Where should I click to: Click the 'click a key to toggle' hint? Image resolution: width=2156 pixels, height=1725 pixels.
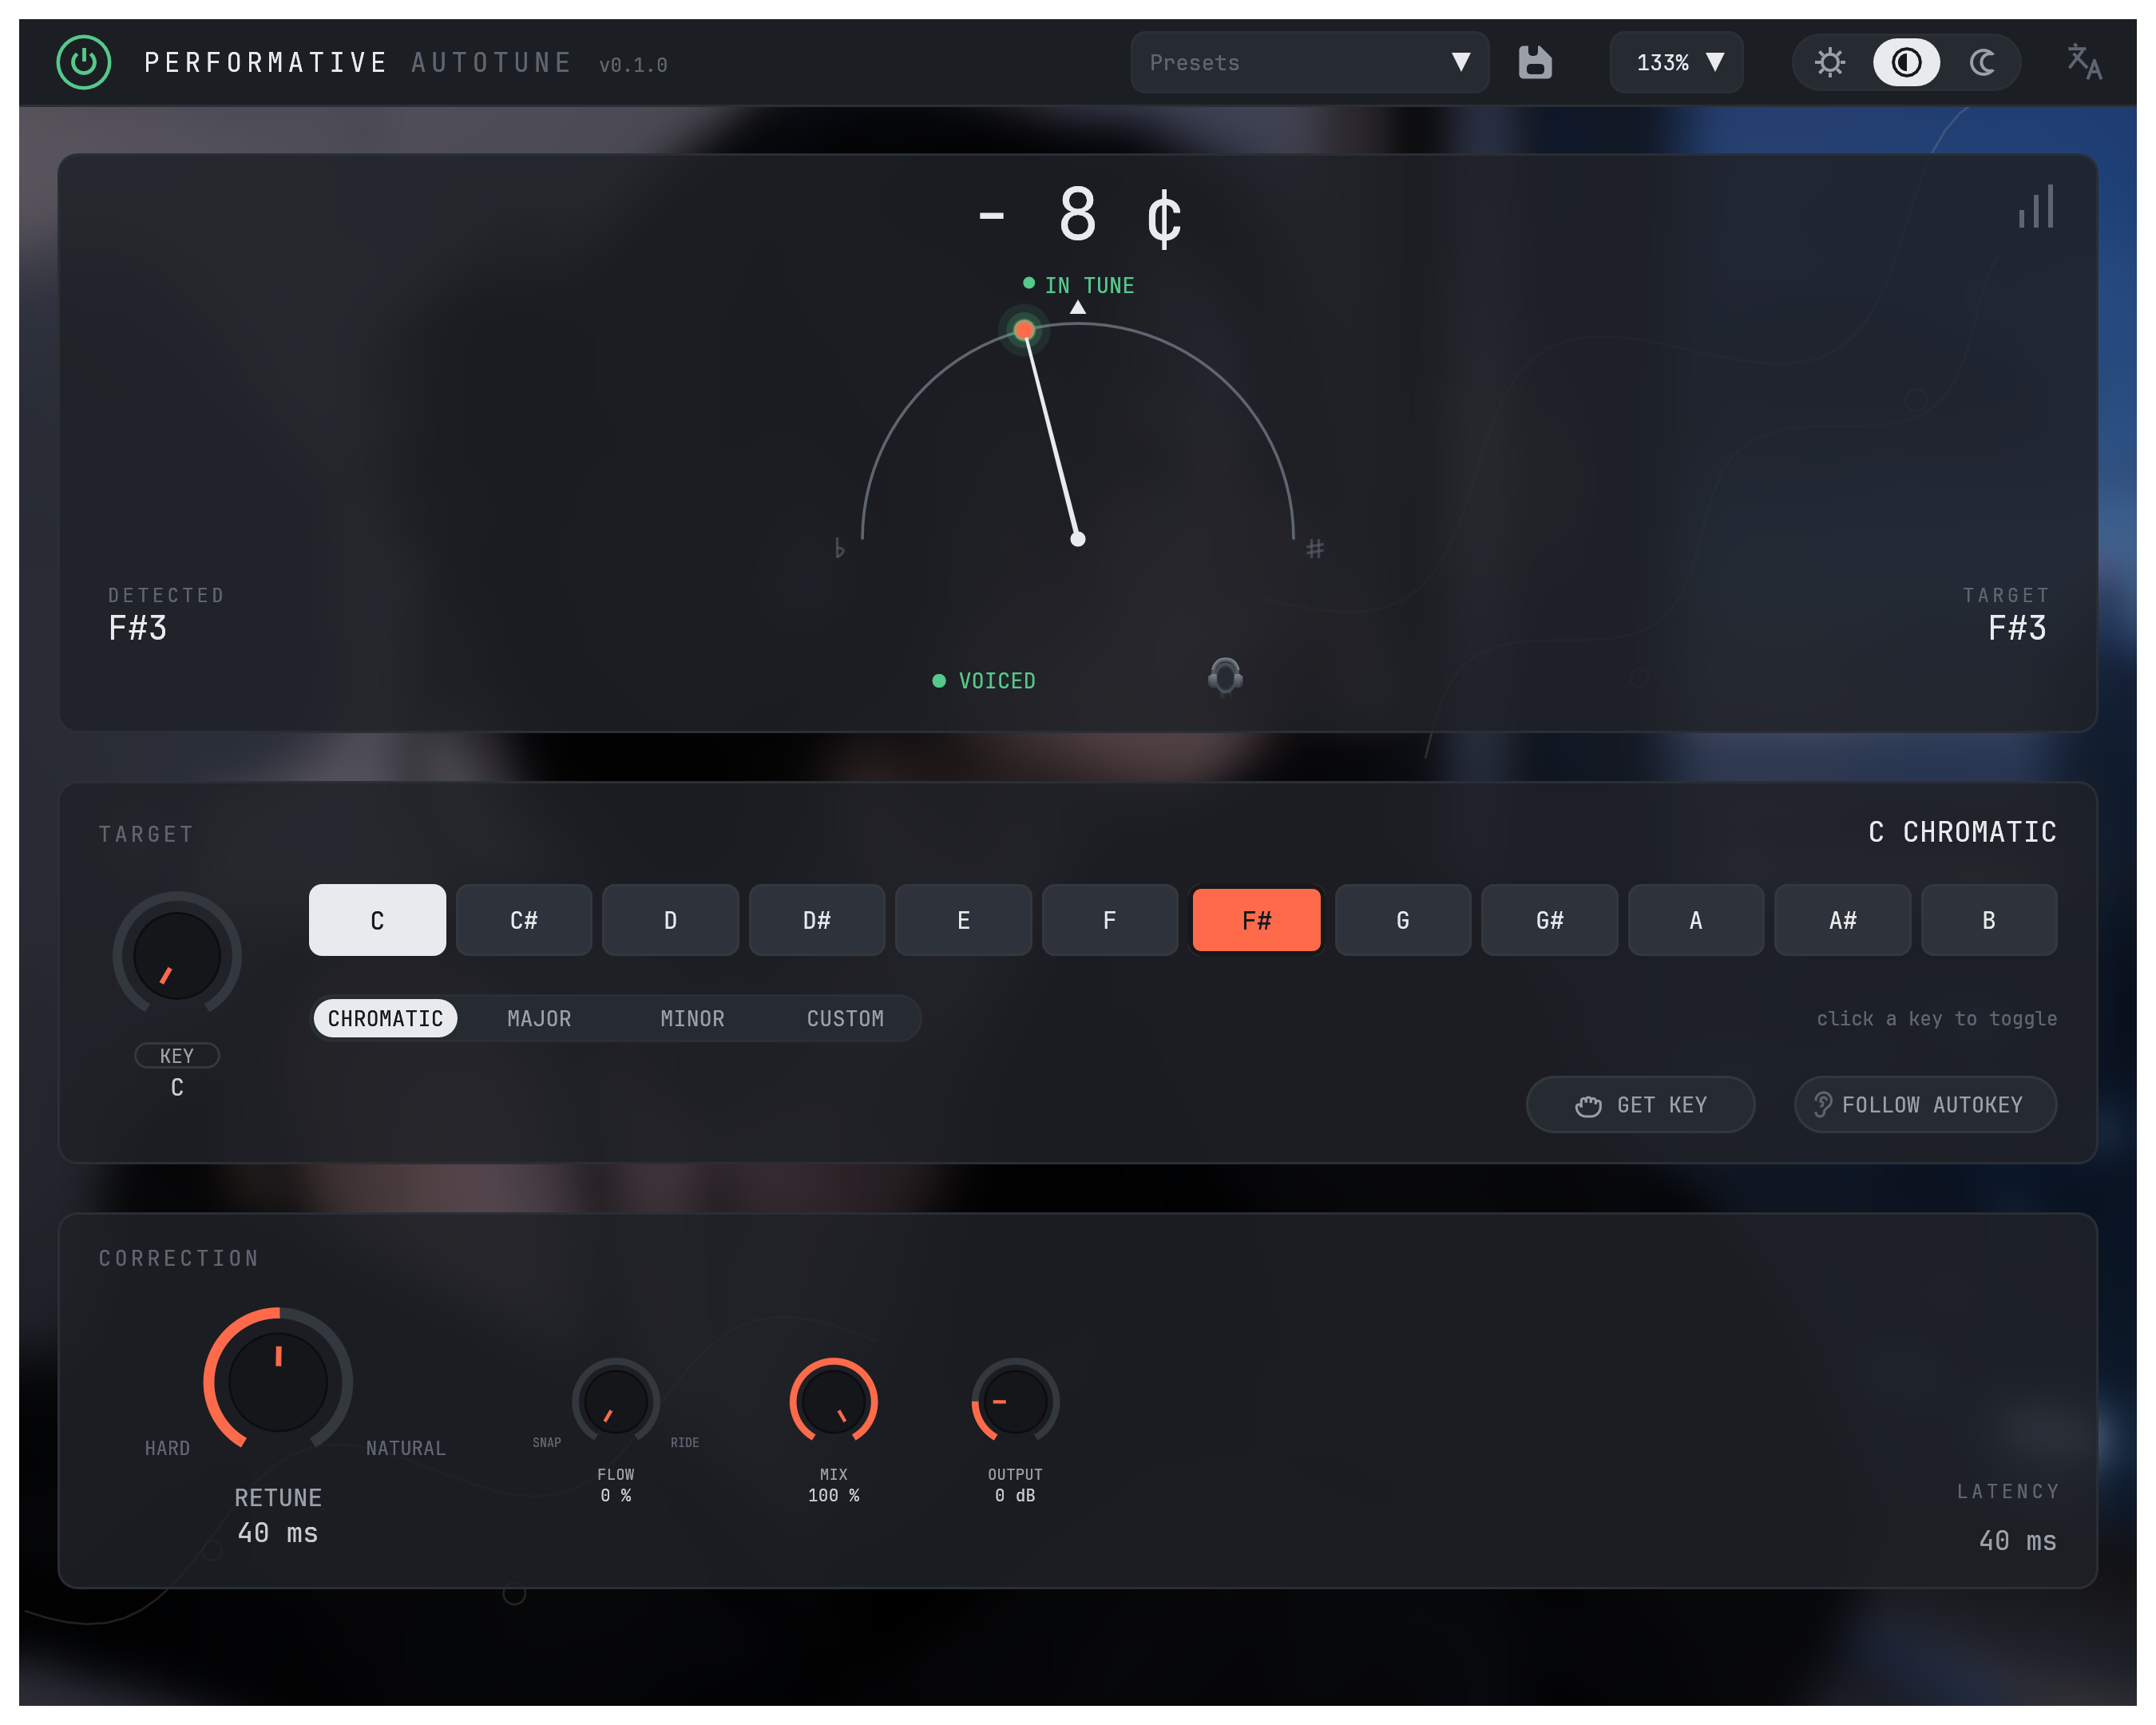pos(1937,1018)
